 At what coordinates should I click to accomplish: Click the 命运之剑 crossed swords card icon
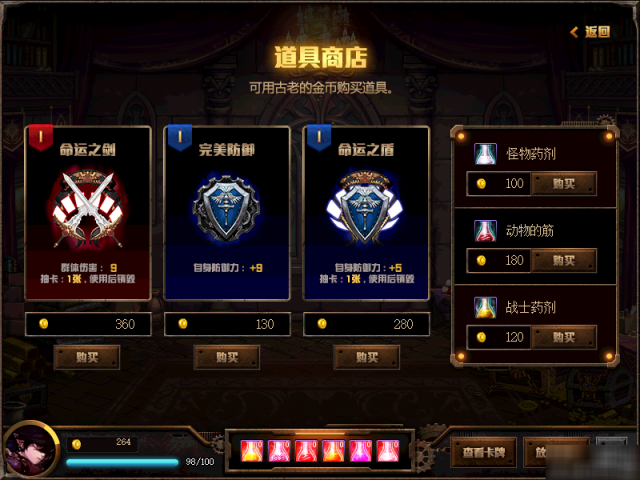pos(88,208)
